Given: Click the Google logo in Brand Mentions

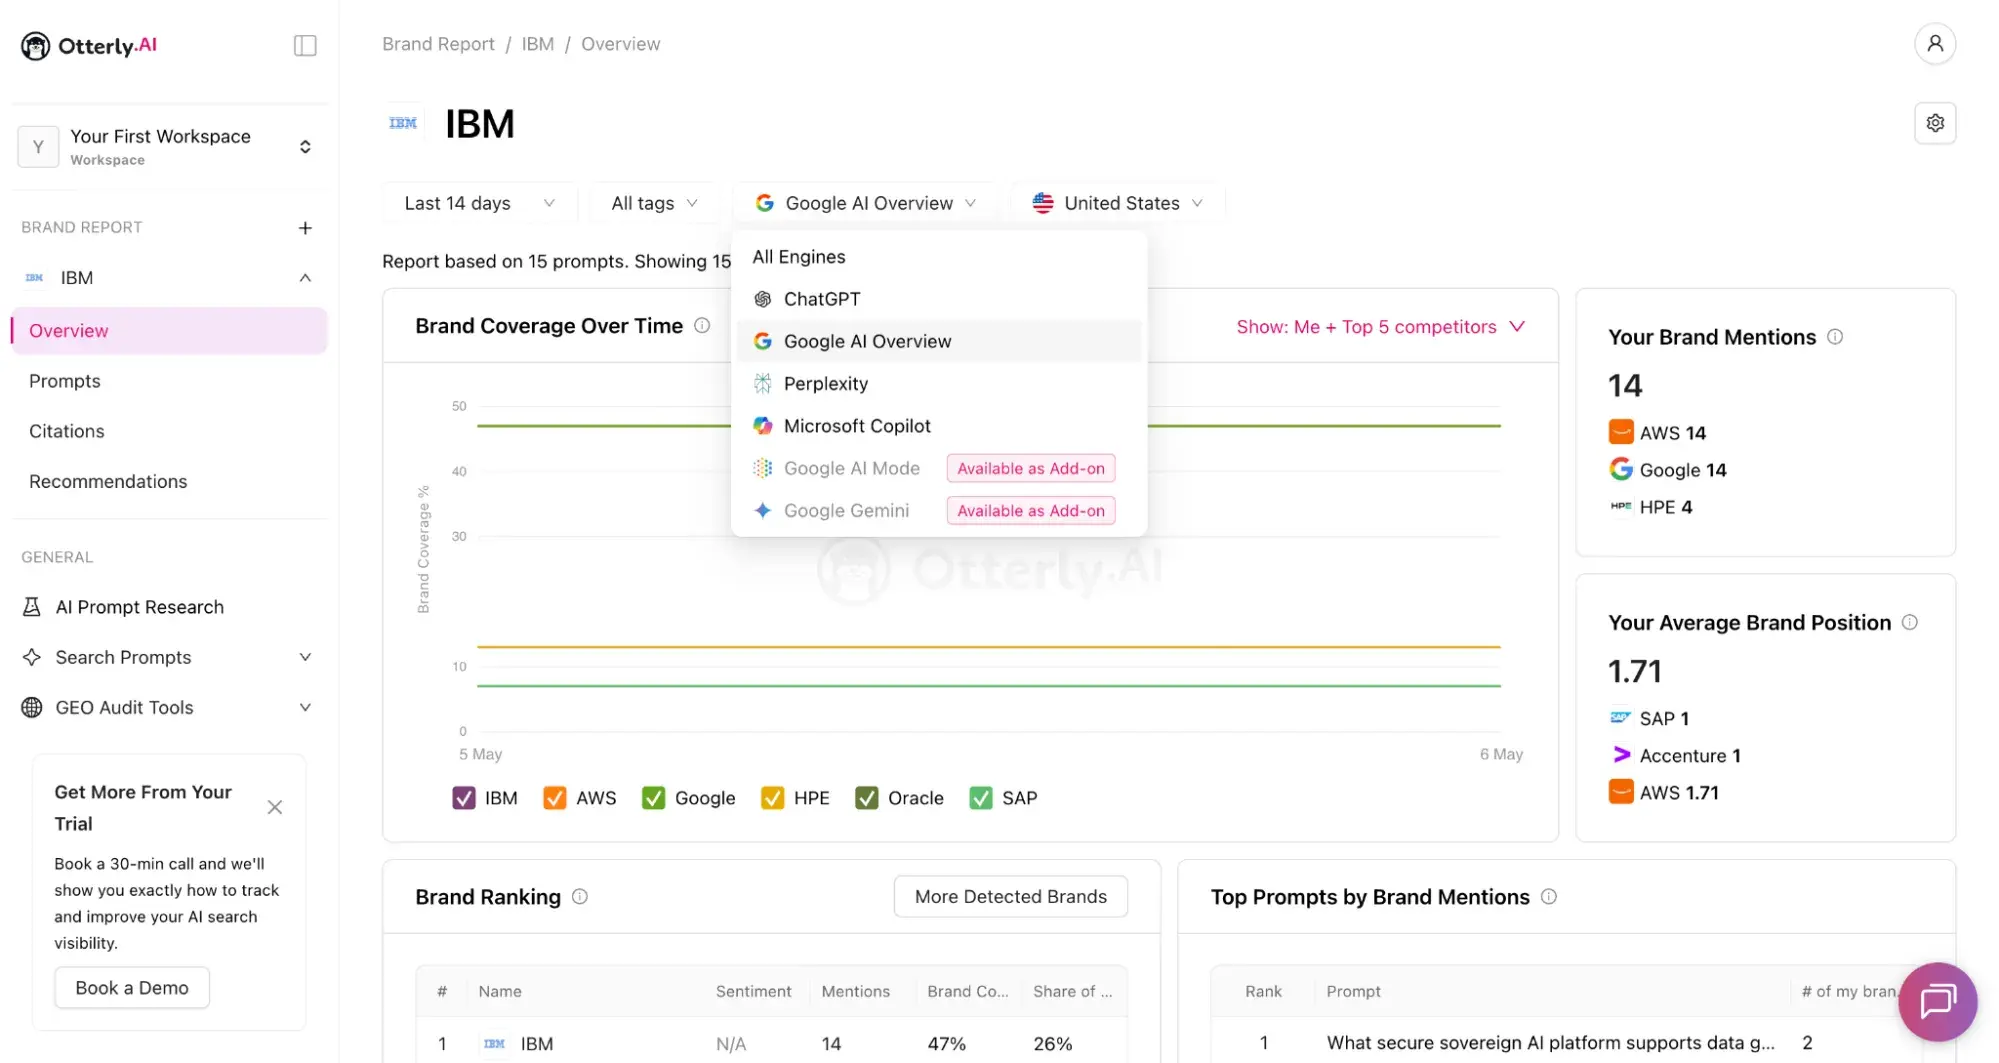Looking at the screenshot, I should pos(1620,469).
